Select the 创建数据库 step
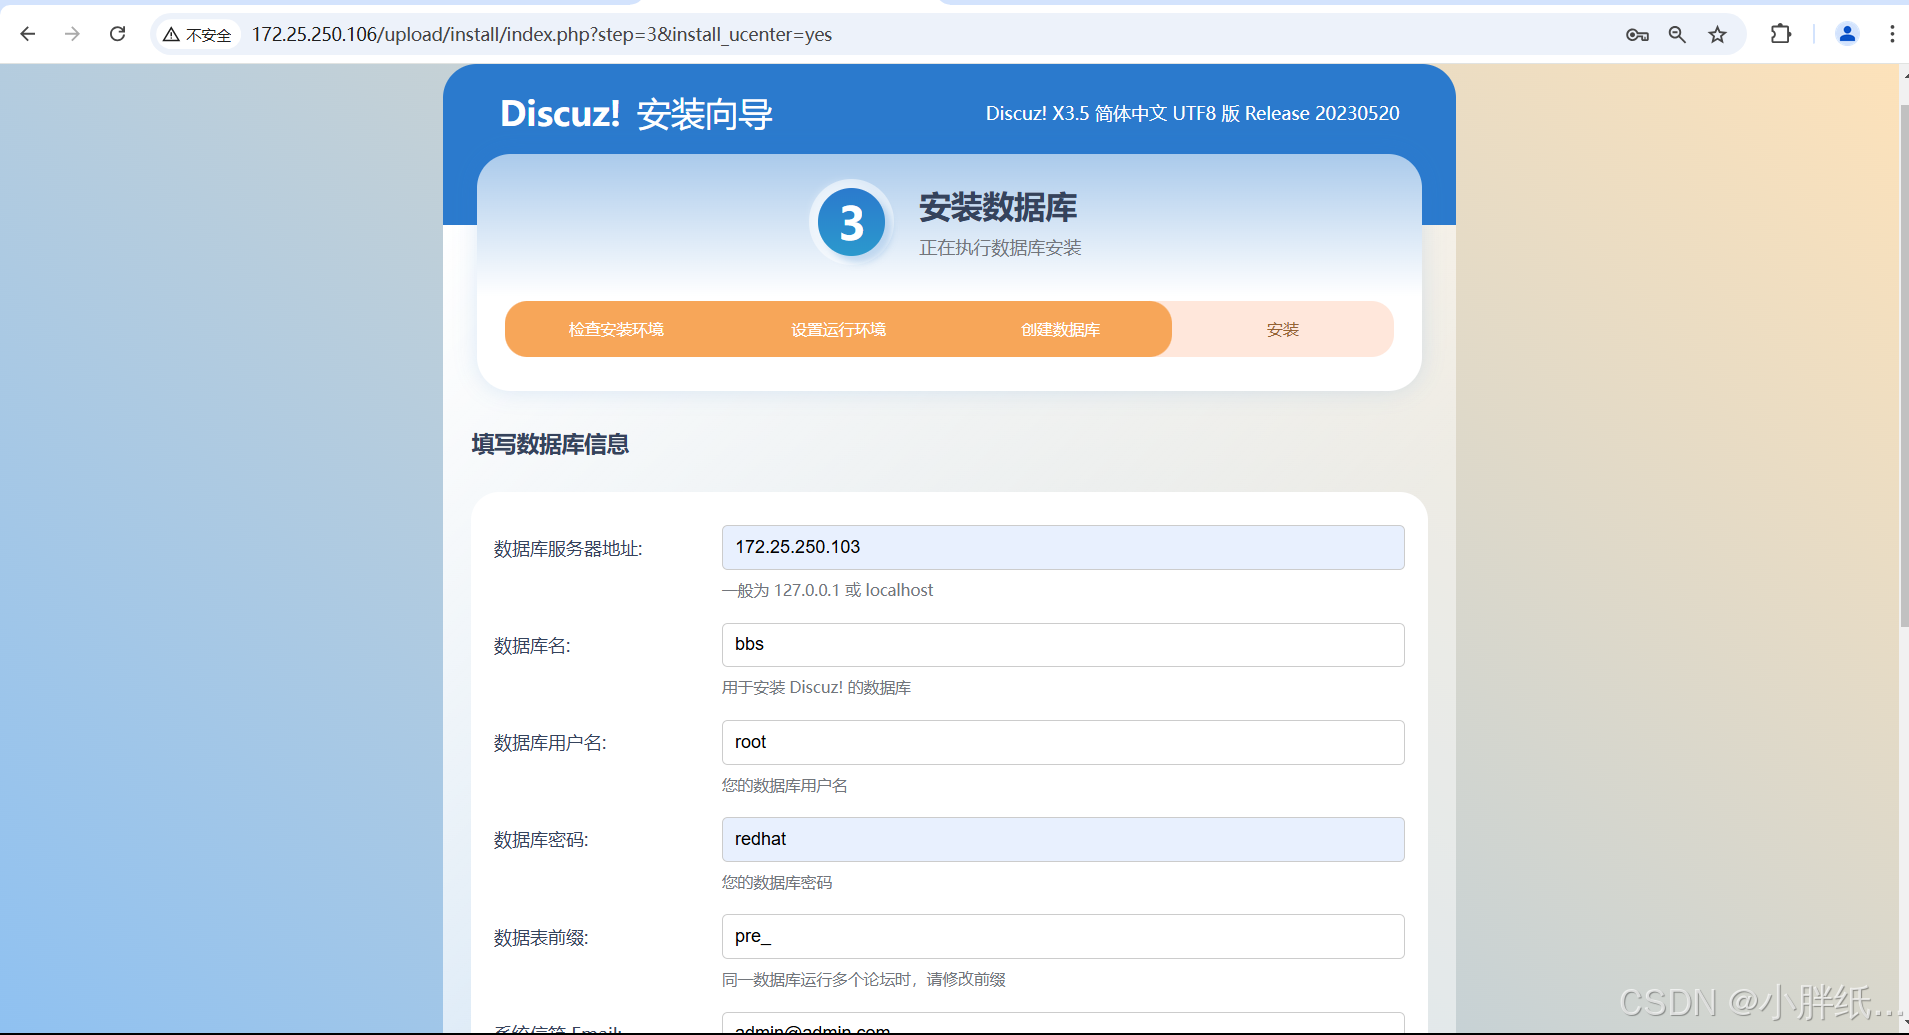This screenshot has width=1909, height=1035. (1060, 329)
